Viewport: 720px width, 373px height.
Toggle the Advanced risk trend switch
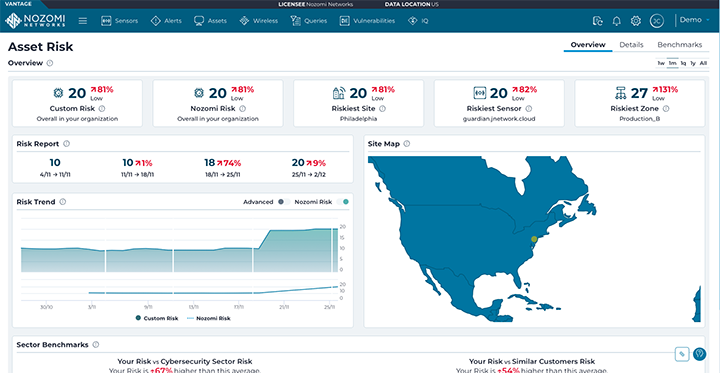click(x=283, y=202)
